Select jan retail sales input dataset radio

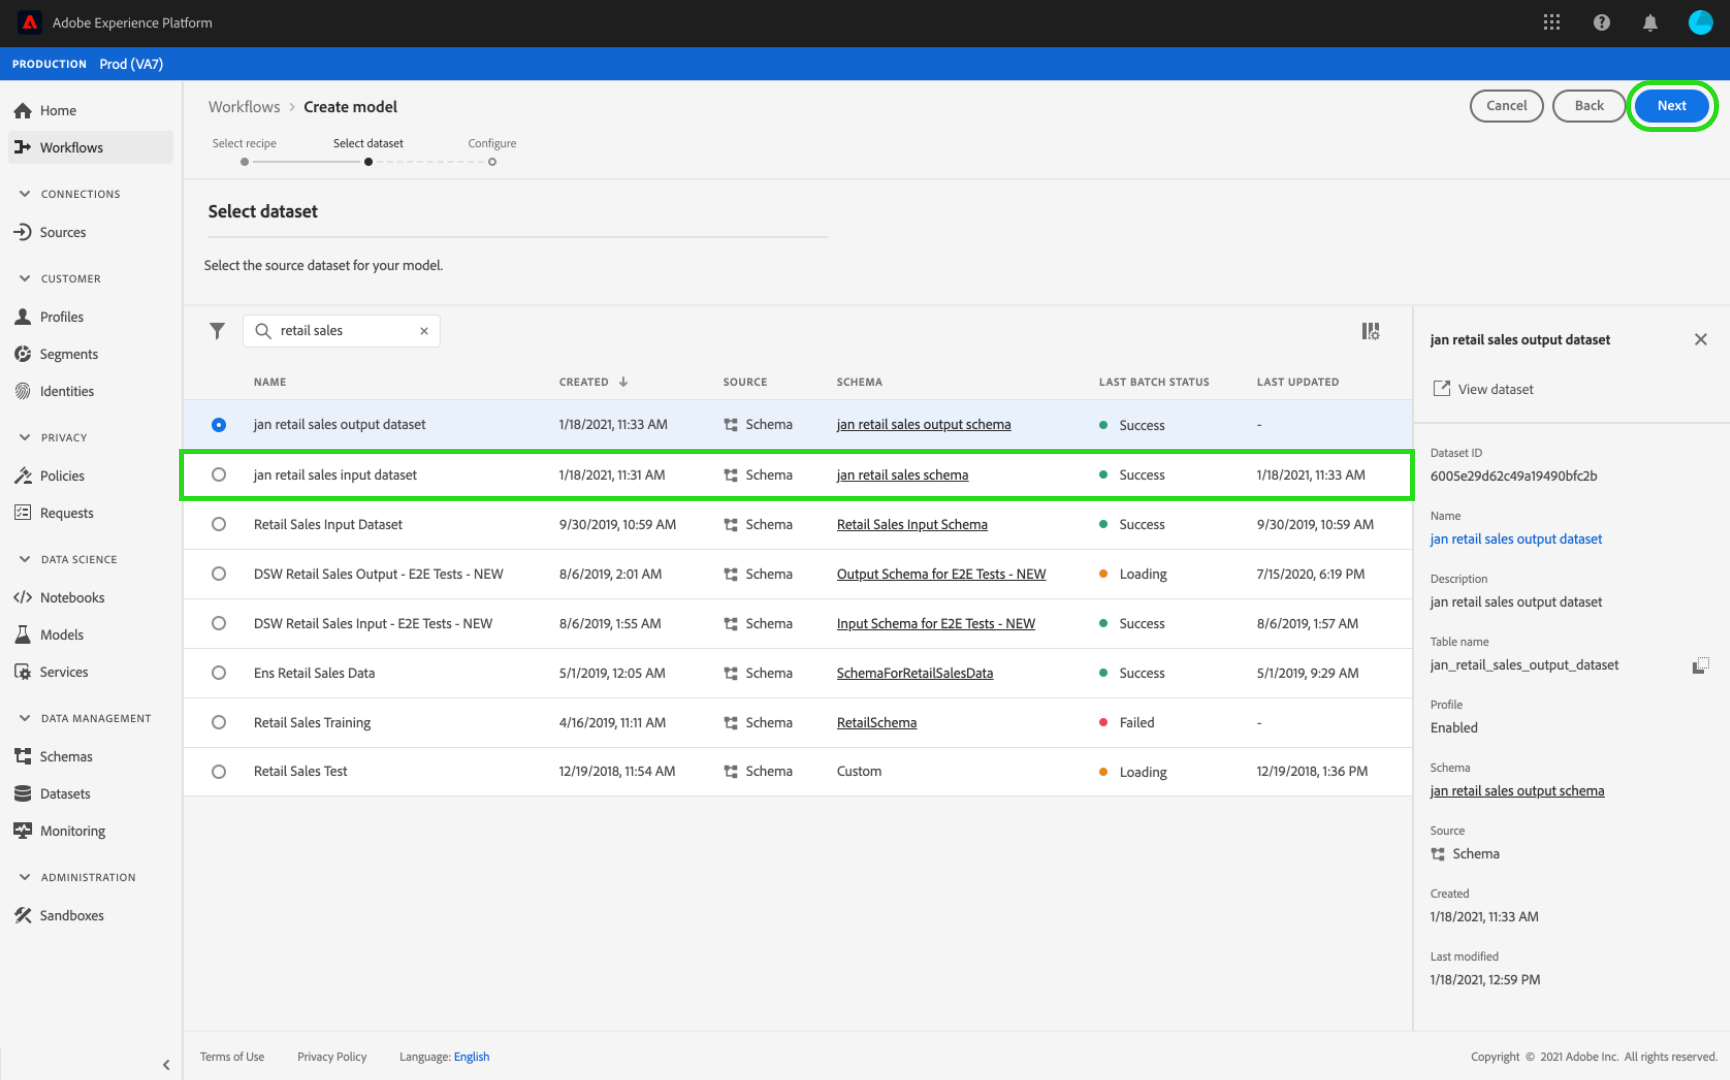pyautogui.click(x=219, y=475)
